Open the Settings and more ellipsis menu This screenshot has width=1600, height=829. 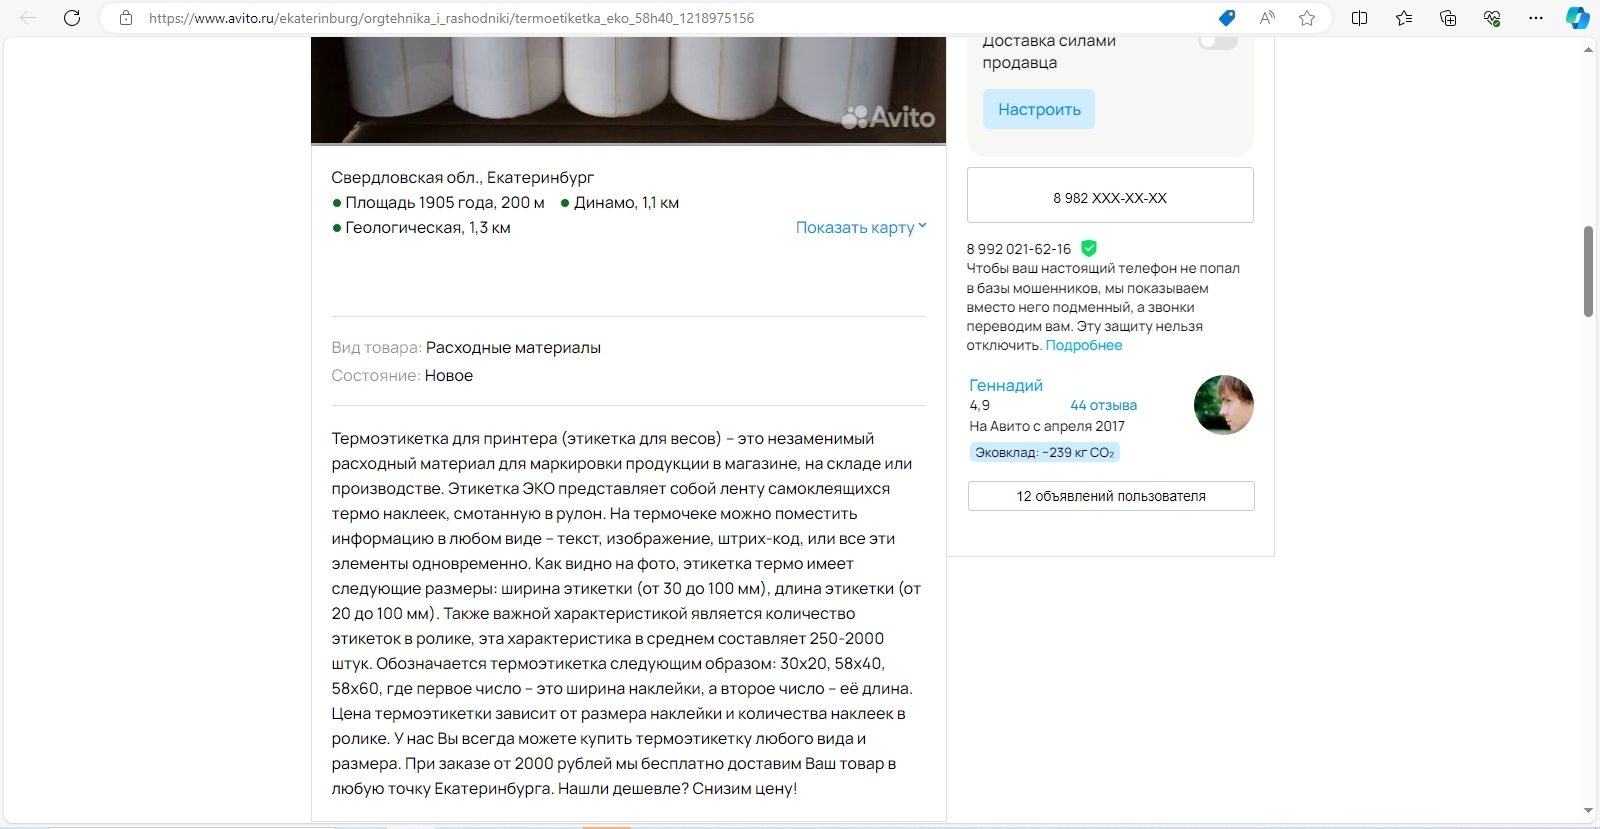pos(1536,18)
